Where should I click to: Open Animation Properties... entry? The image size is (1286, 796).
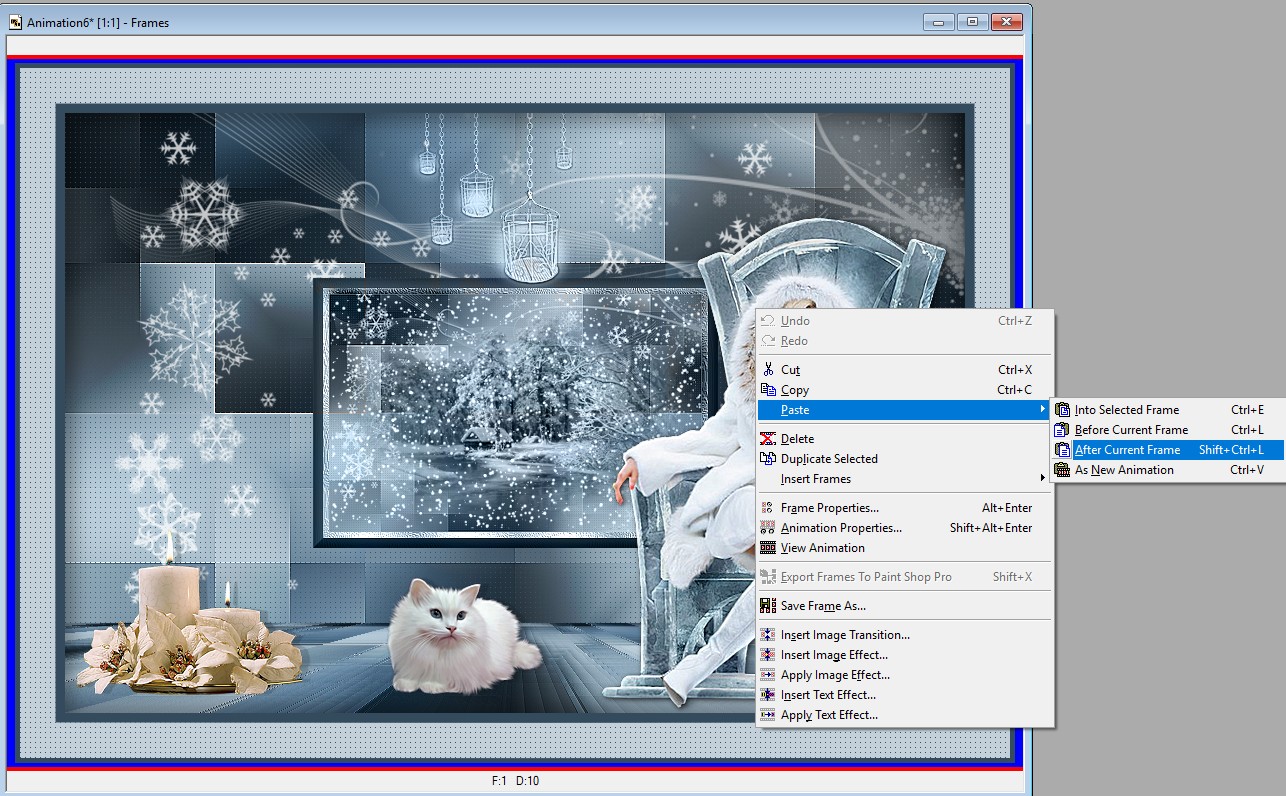click(x=903, y=528)
